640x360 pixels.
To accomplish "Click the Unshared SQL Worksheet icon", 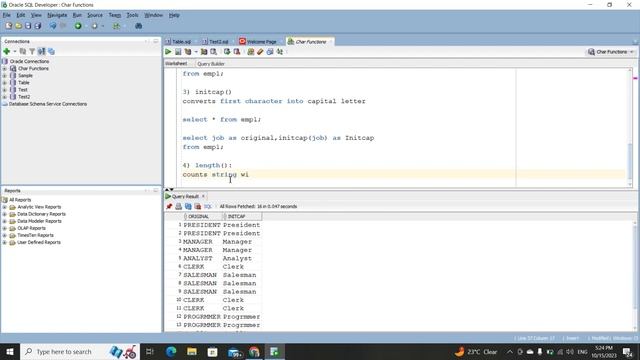I will point(251,52).
